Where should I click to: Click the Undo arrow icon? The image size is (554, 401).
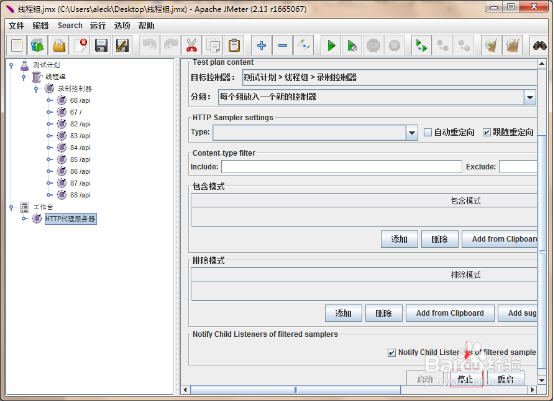pyautogui.click(x=149, y=46)
